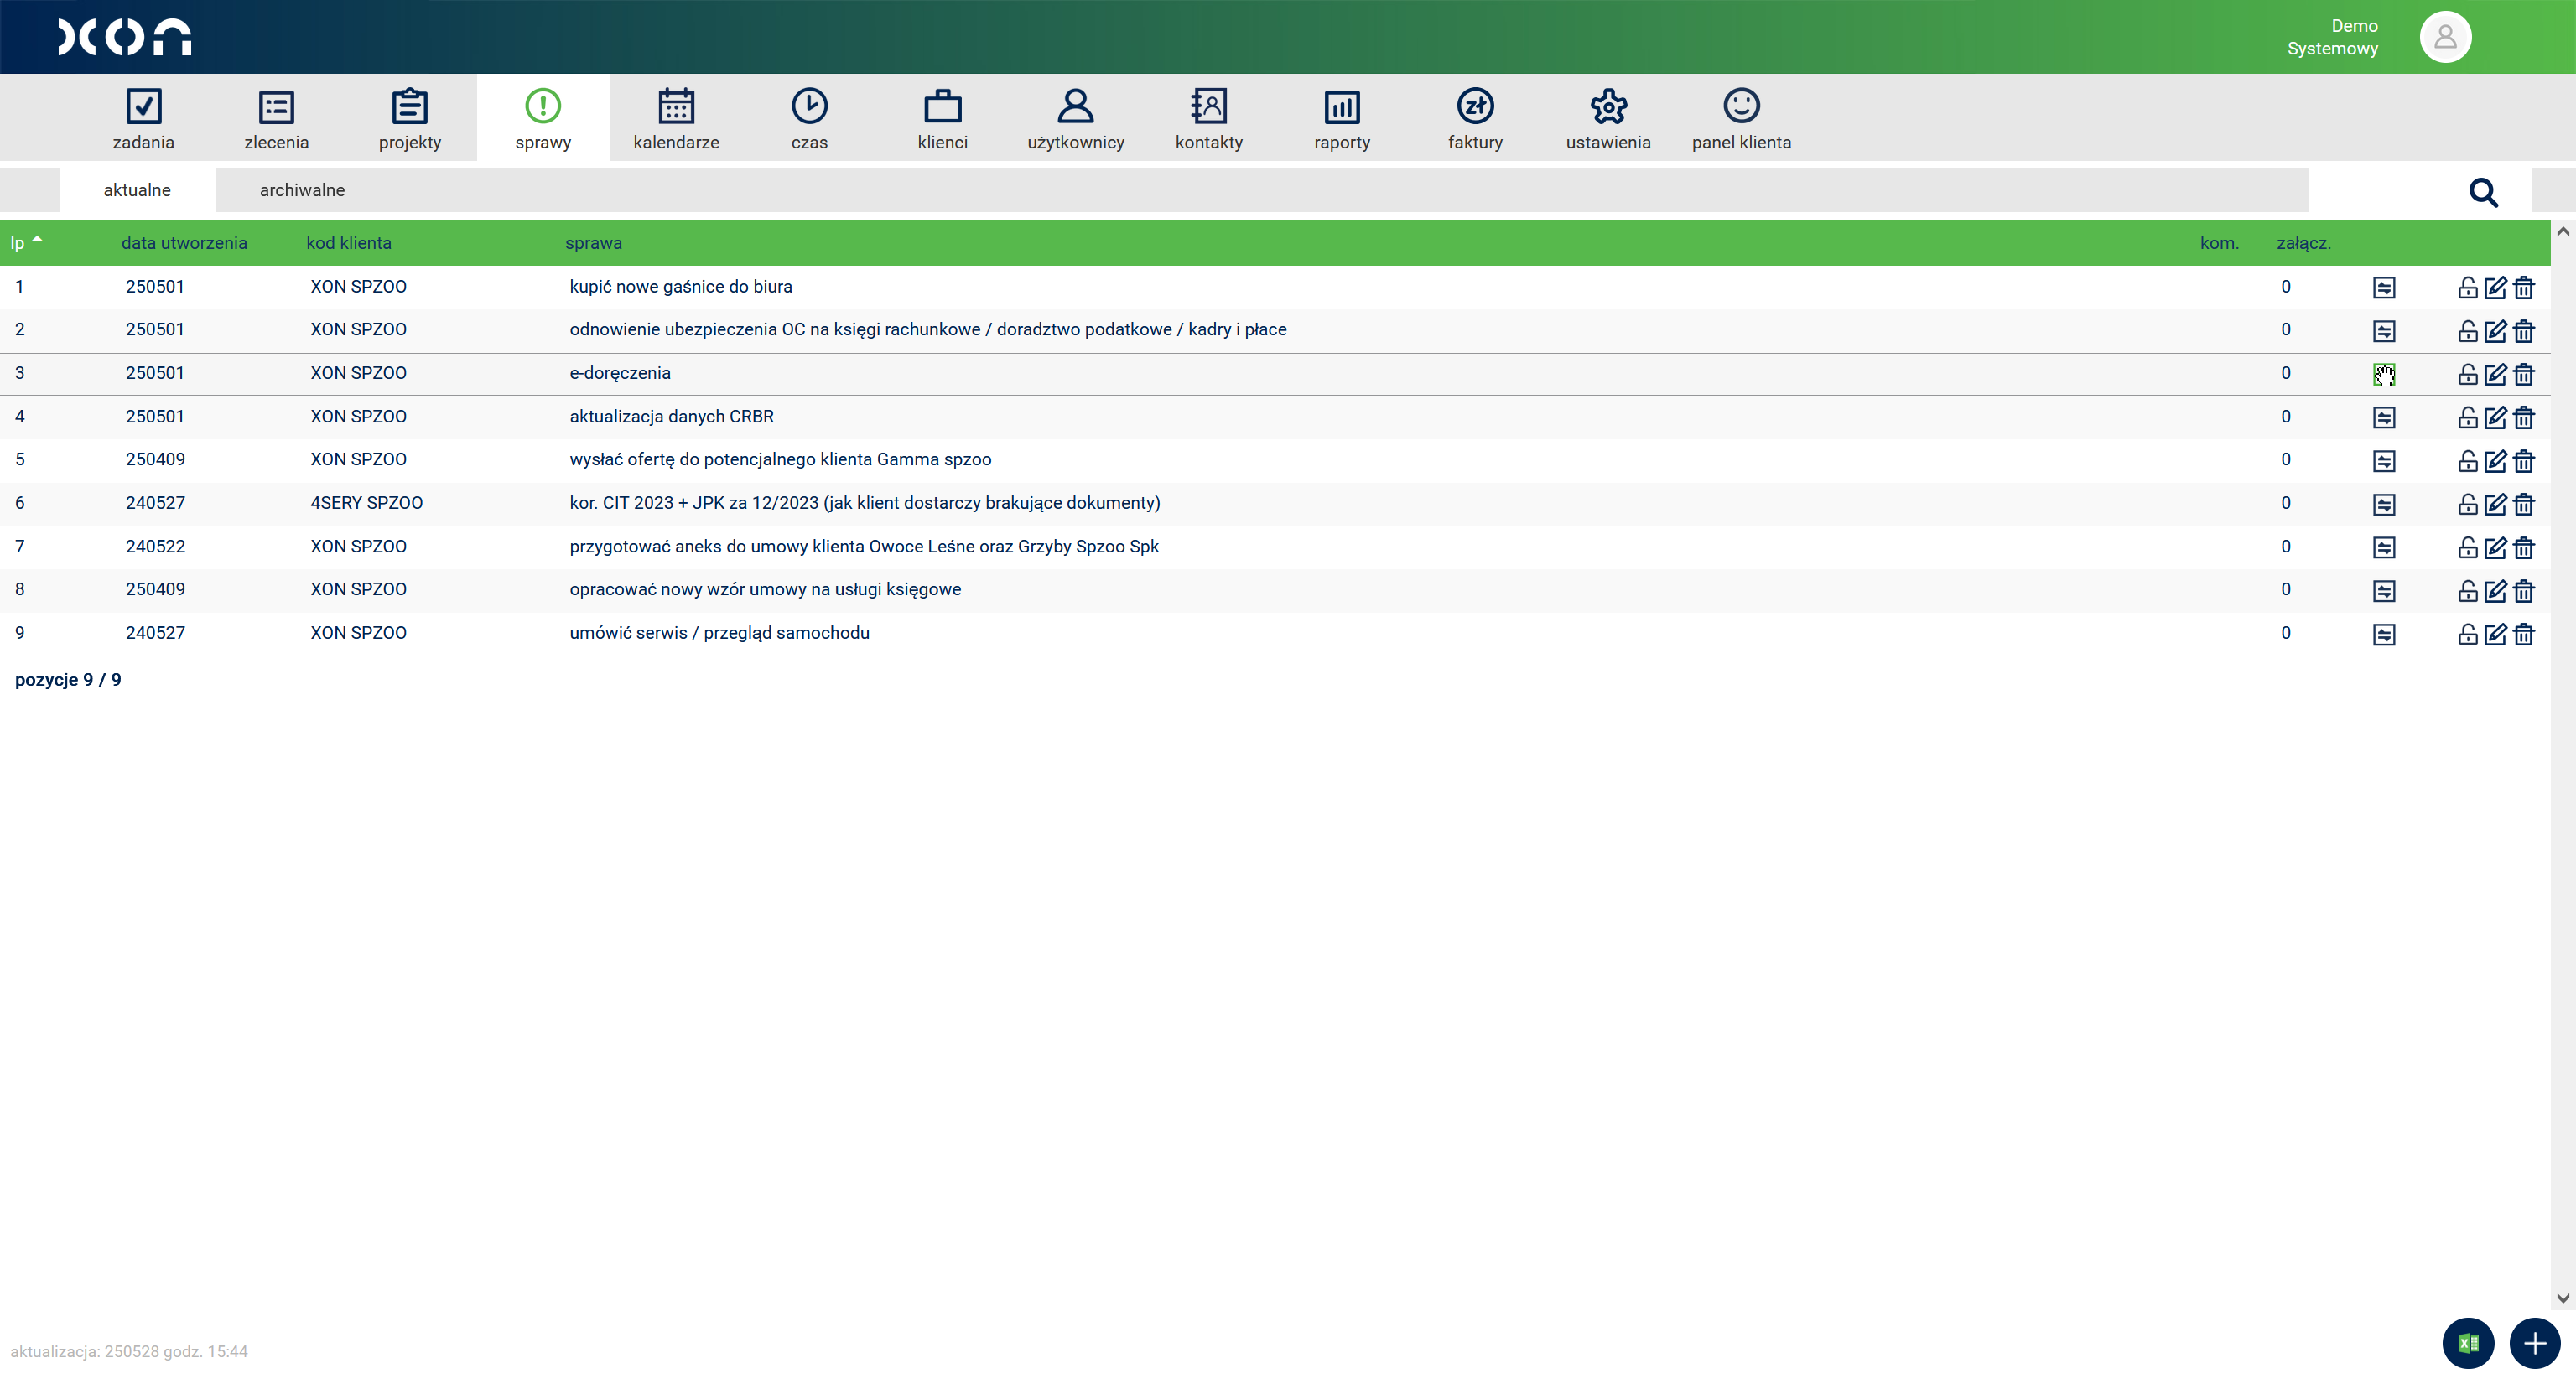Edit the e-doręczenia case
The width and height of the screenshot is (2576, 1384).
[x=2495, y=374]
